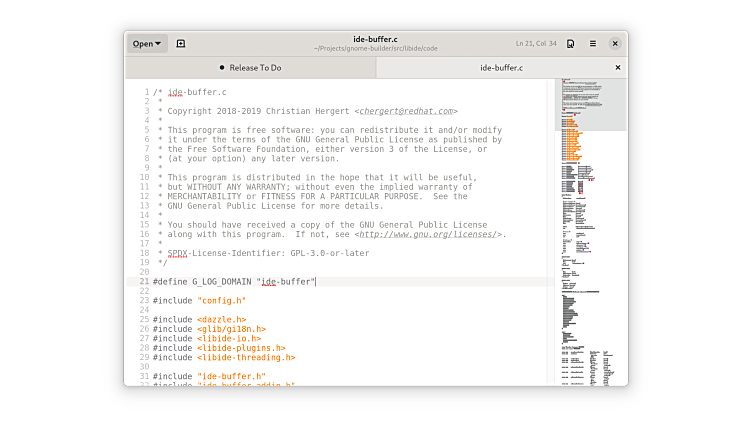Click the Ln 21, Col 34 position indicator

tap(535, 43)
